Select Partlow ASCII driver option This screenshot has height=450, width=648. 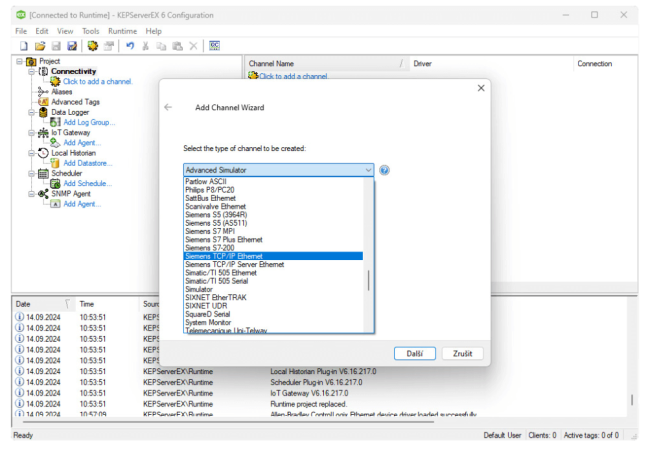tap(273, 181)
